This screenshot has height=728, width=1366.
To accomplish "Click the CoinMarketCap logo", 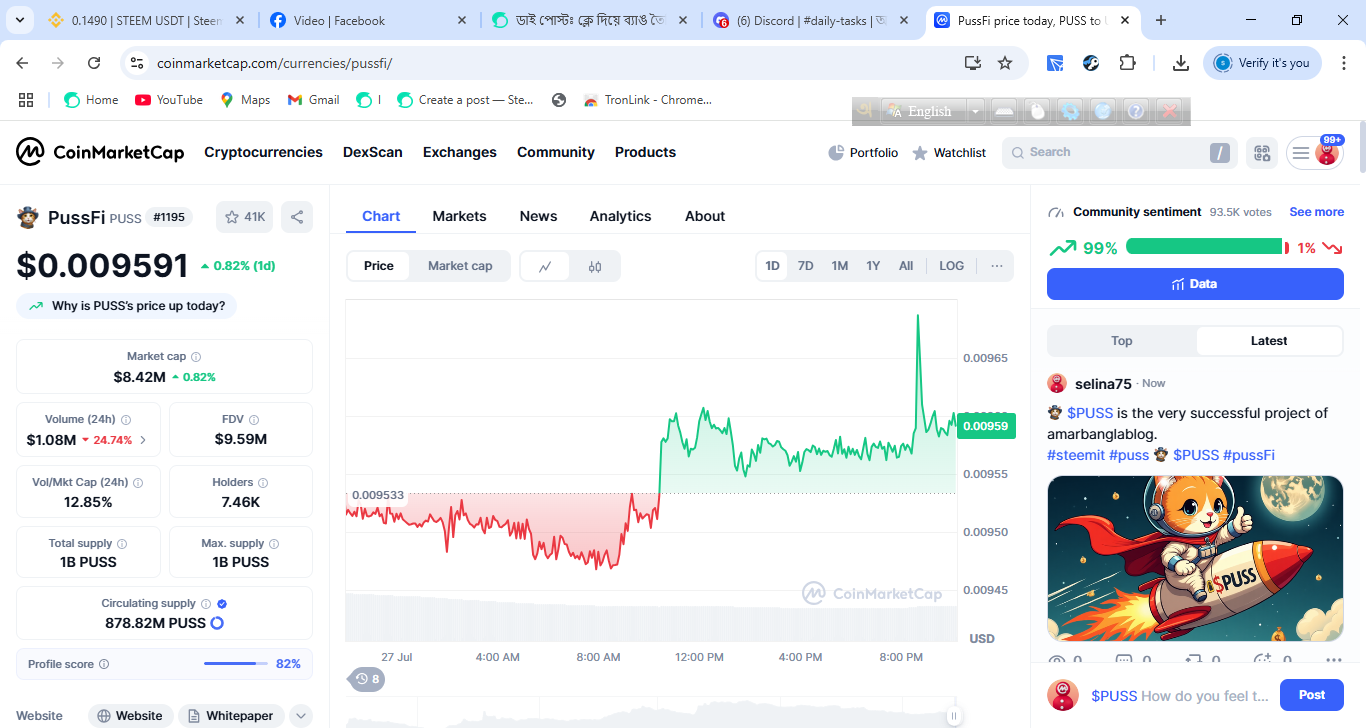I will point(100,152).
